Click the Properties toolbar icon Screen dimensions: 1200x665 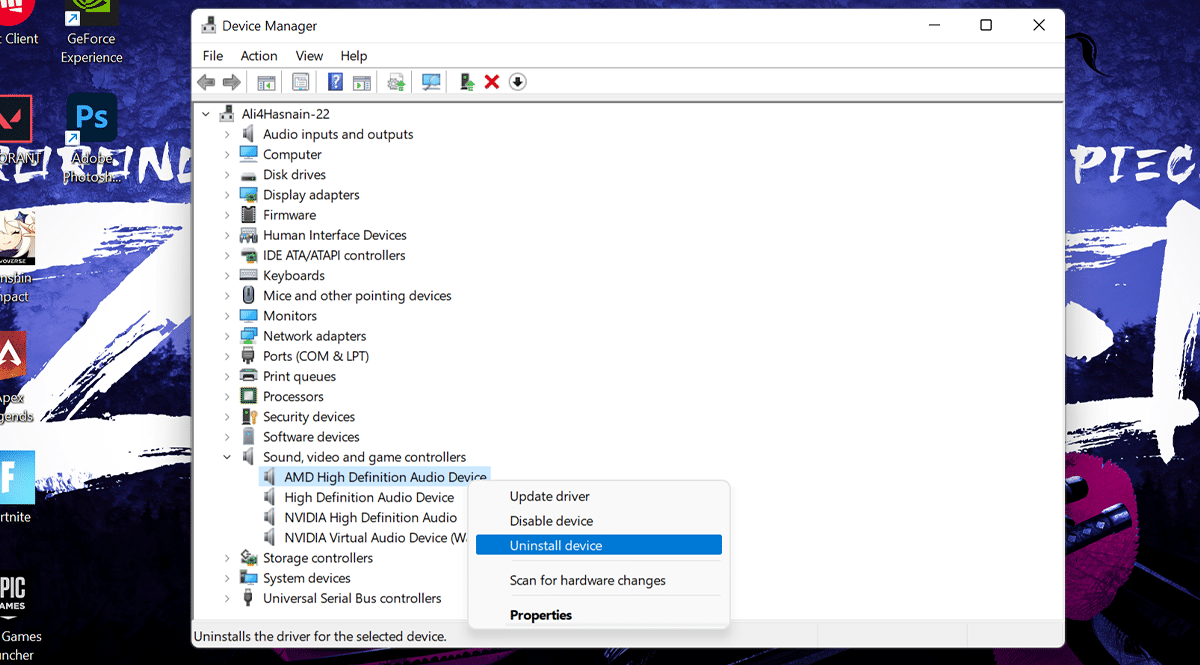pyautogui.click(x=300, y=82)
